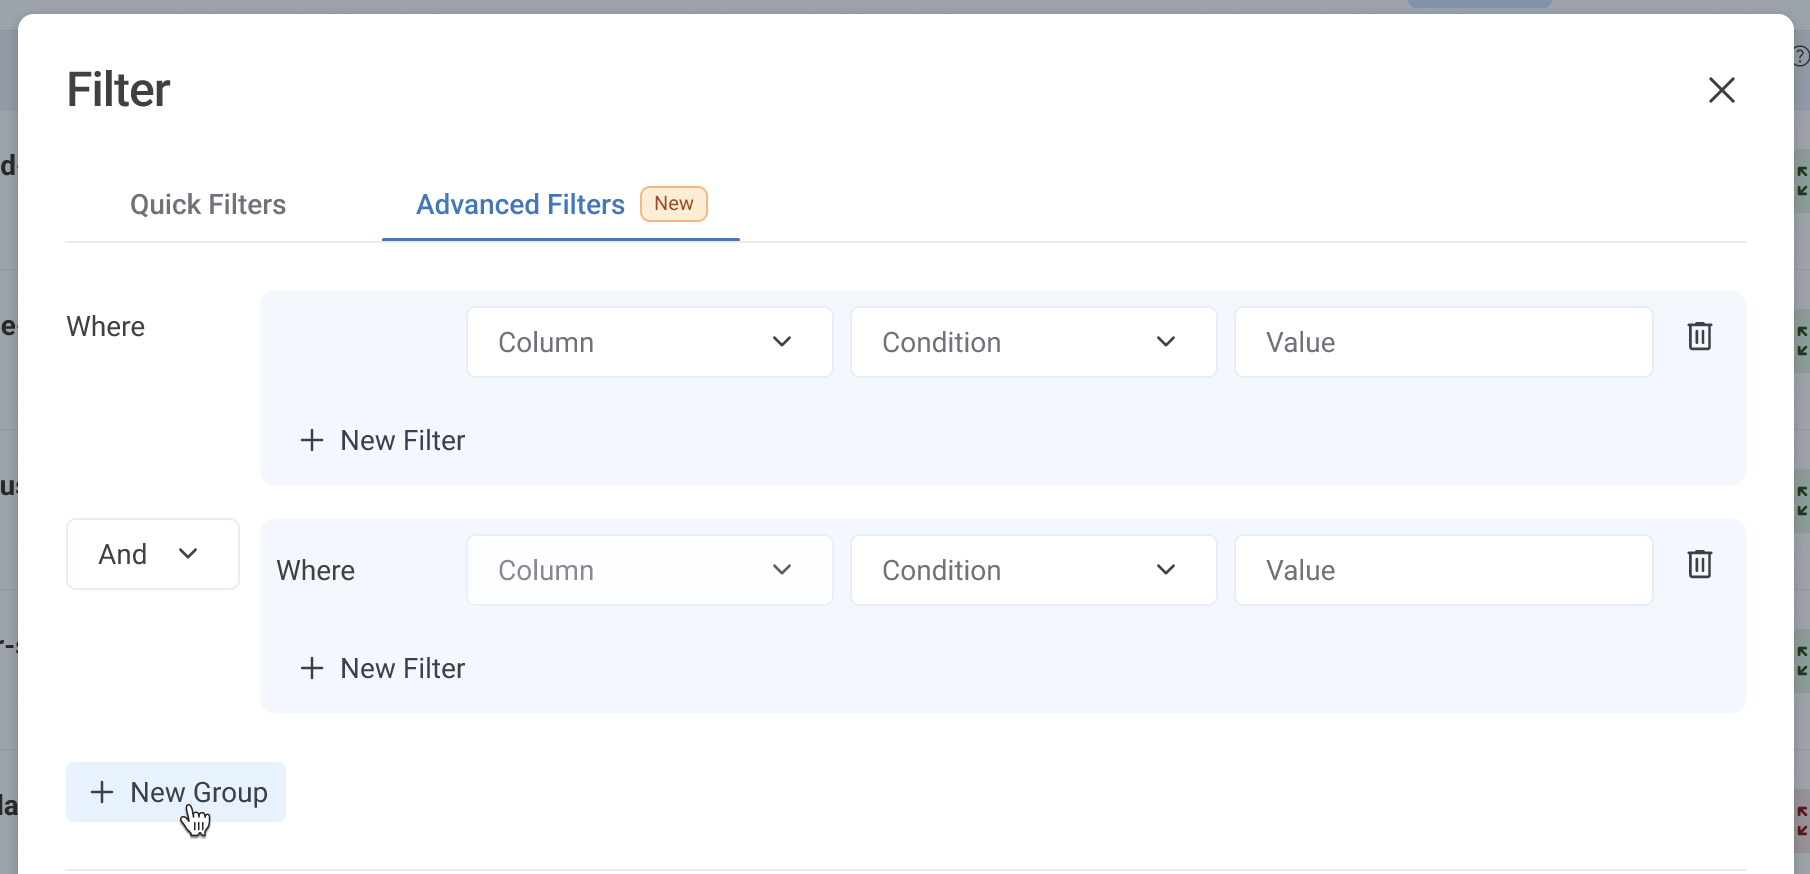Open the And logical operator dropdown

152,554
